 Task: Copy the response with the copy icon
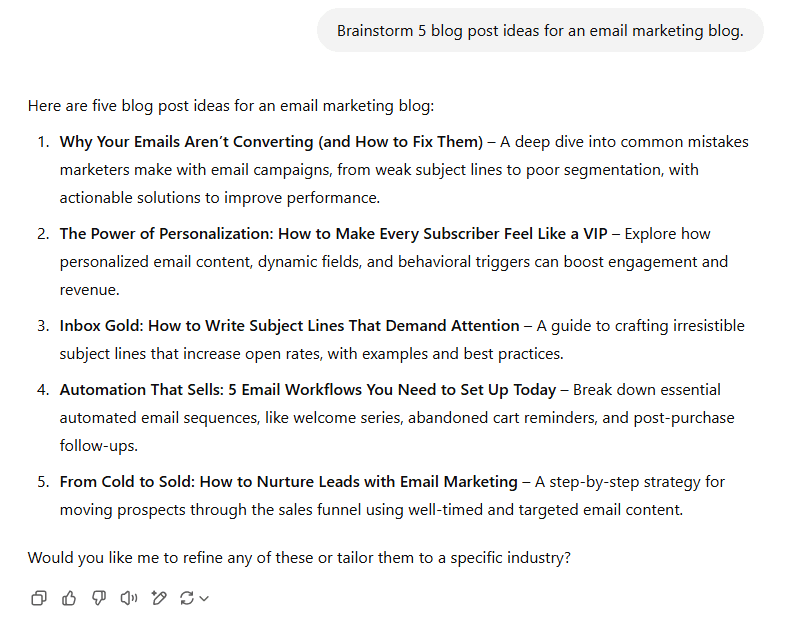39,598
